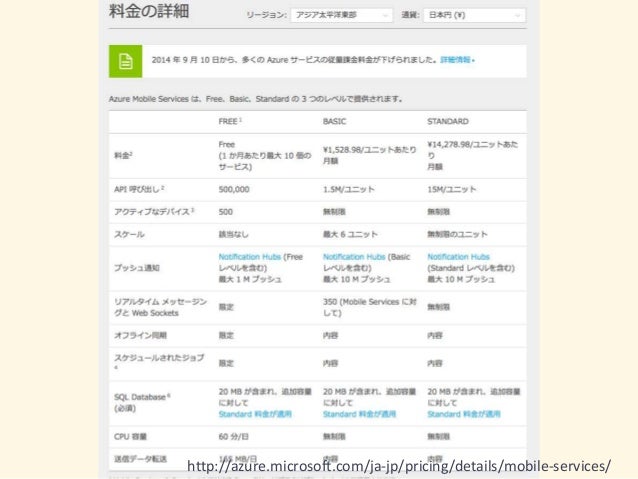Screen dimensions: 638x479
Task: Click the FREE column header
Action: pos(230,121)
